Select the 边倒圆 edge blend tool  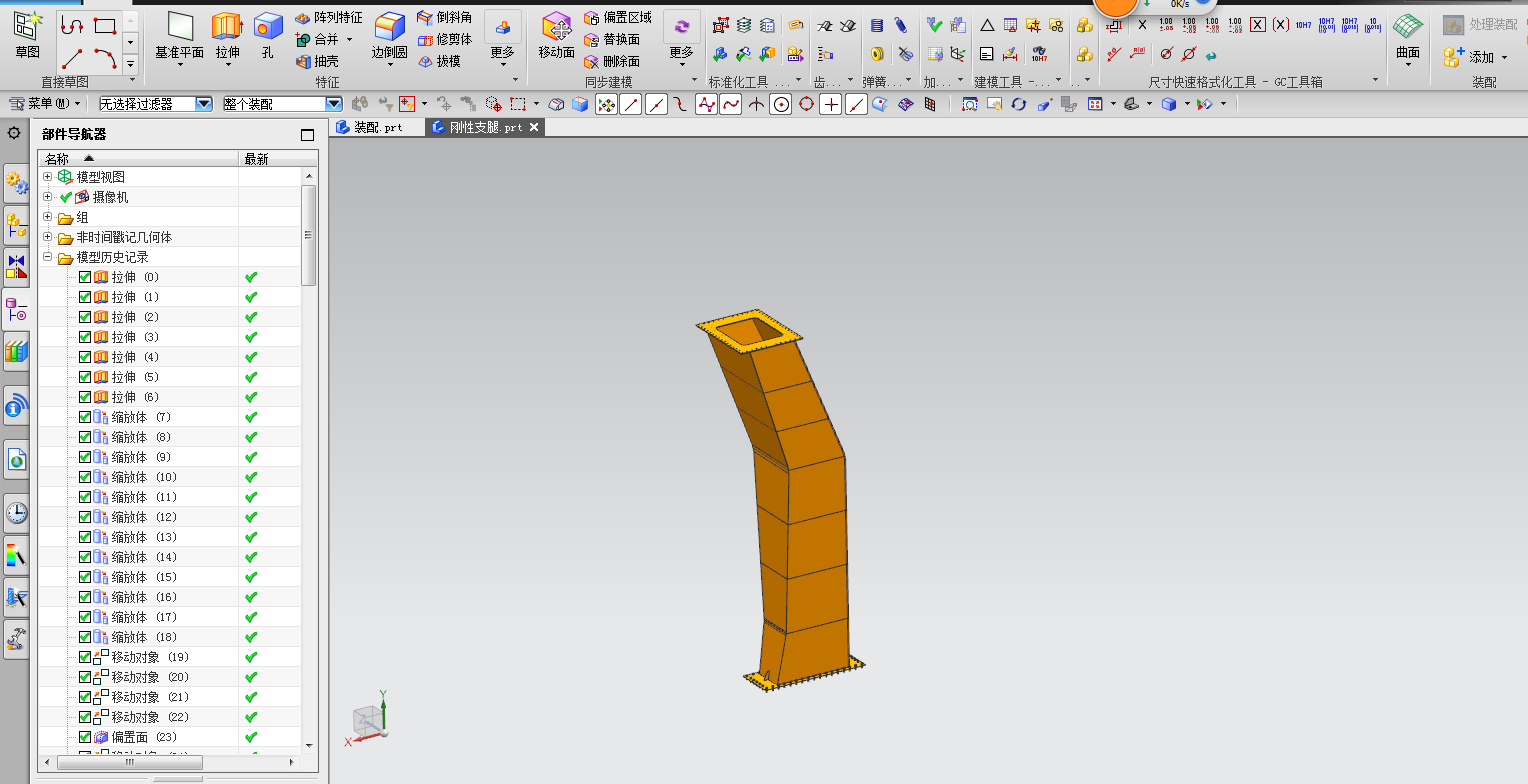390,35
